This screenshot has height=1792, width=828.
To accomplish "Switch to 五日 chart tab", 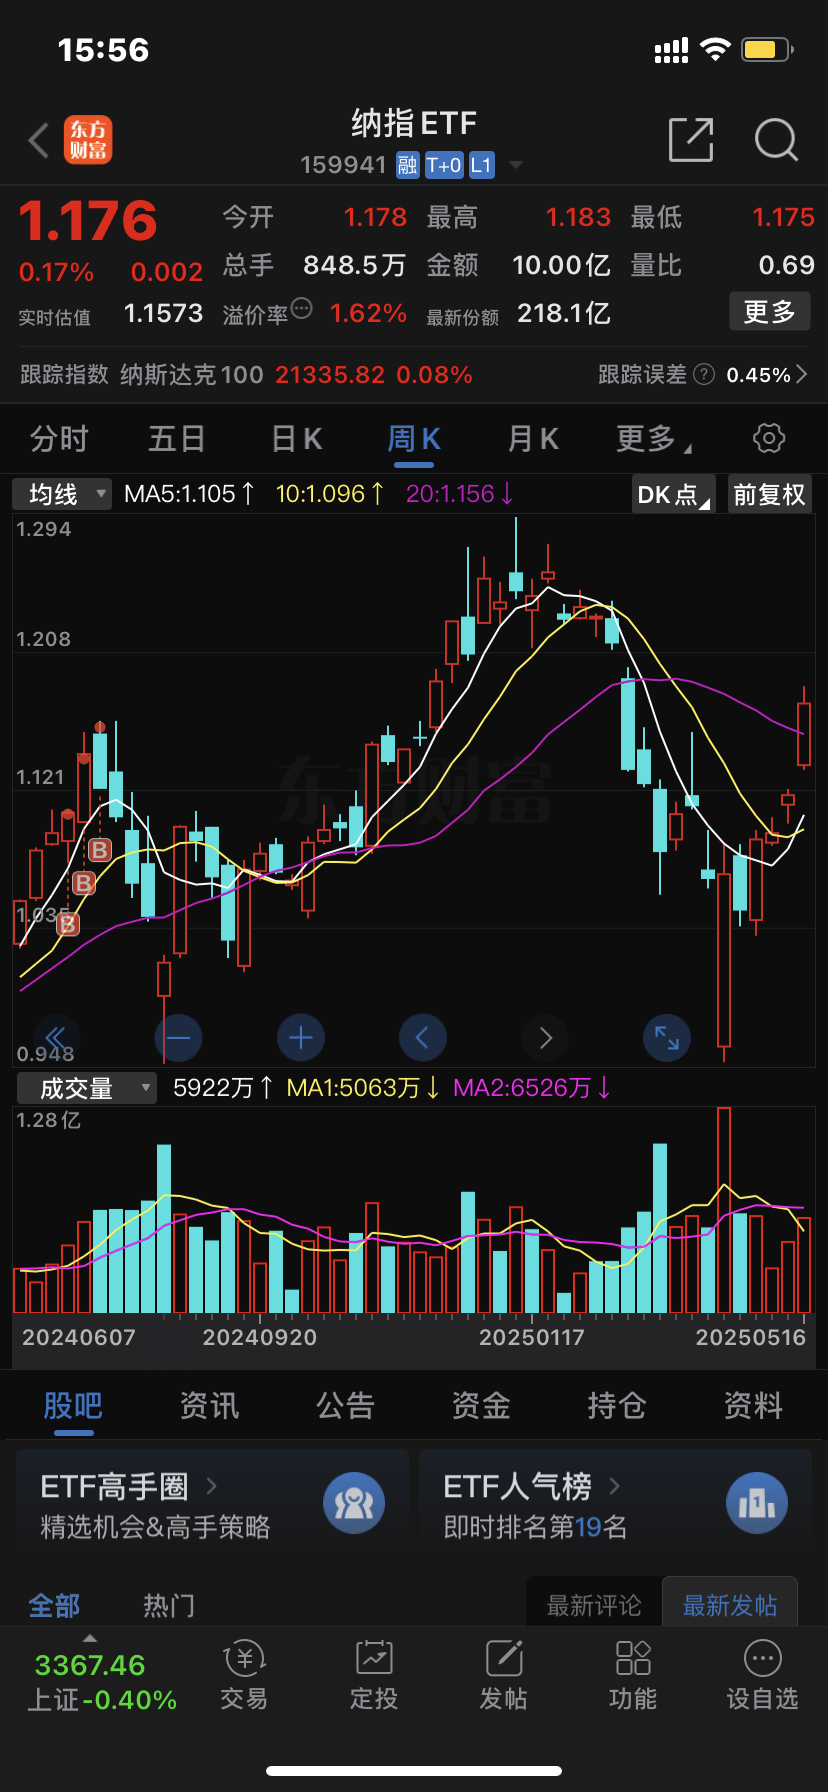I will tap(177, 438).
